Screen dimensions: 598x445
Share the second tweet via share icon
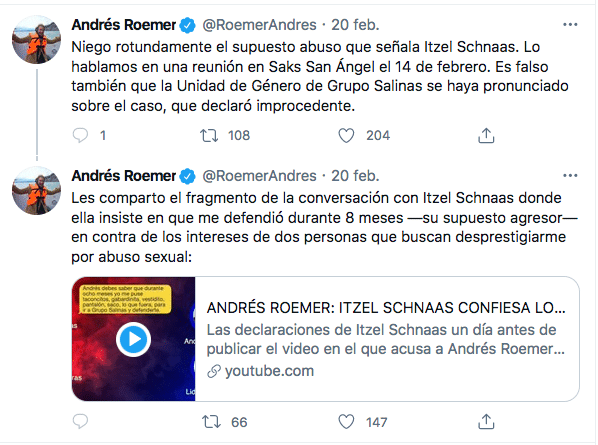pos(486,421)
